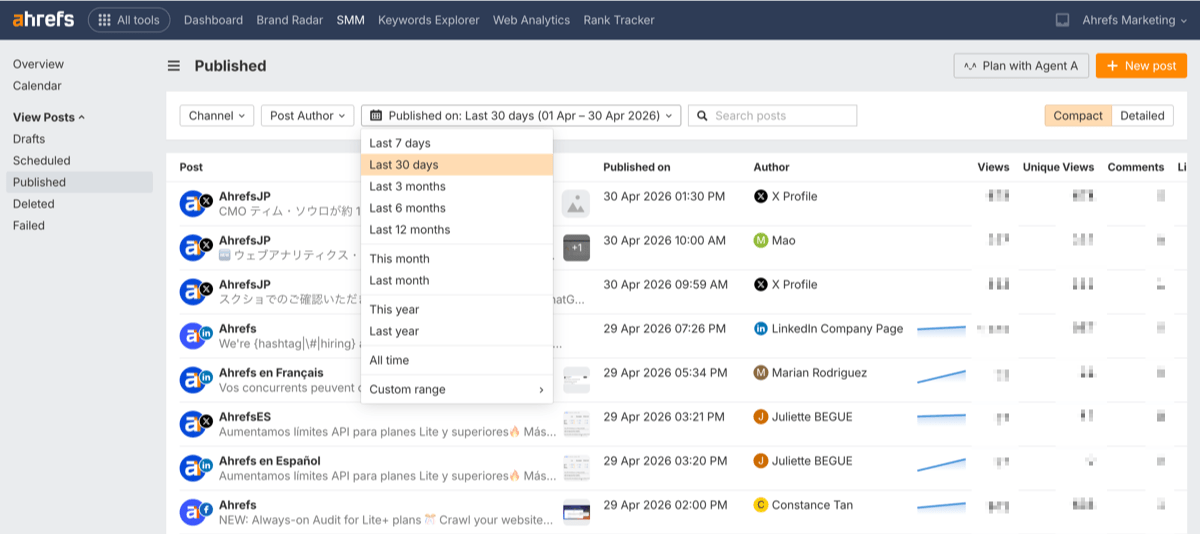This screenshot has width=1200, height=534.
Task: Open Drafts in sidebar
Action: [x=29, y=139]
